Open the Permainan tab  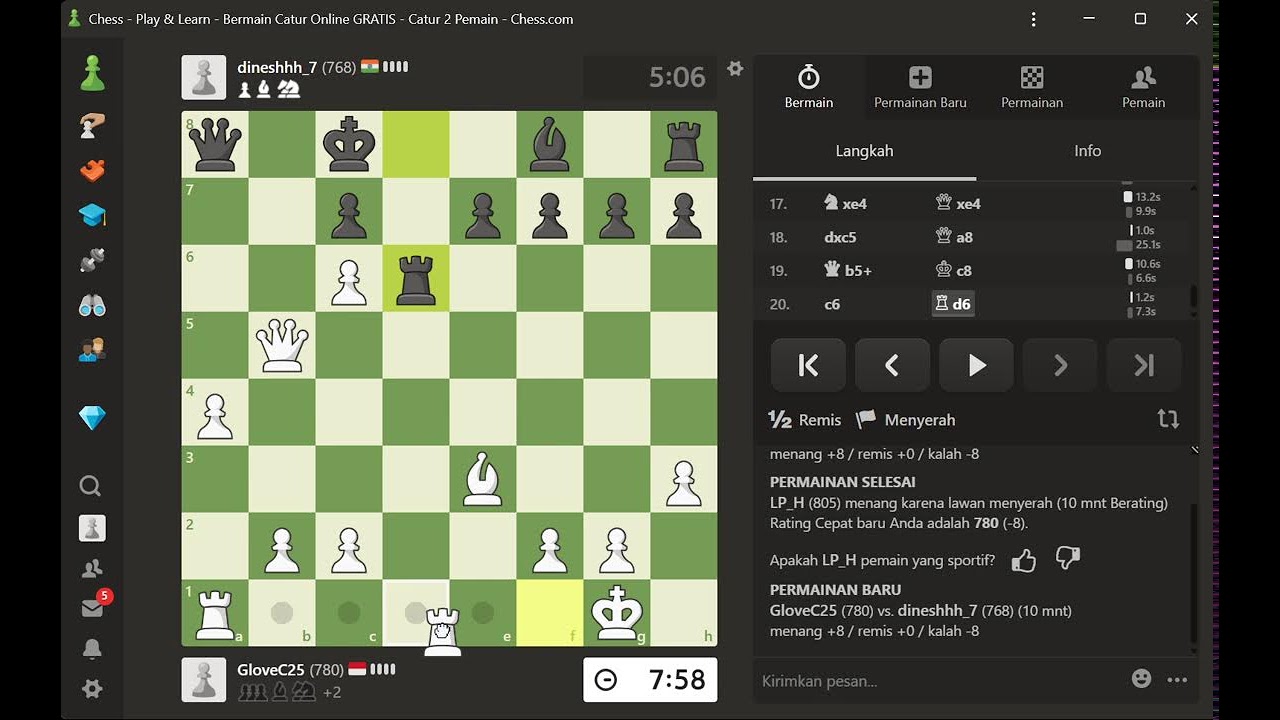click(1032, 88)
